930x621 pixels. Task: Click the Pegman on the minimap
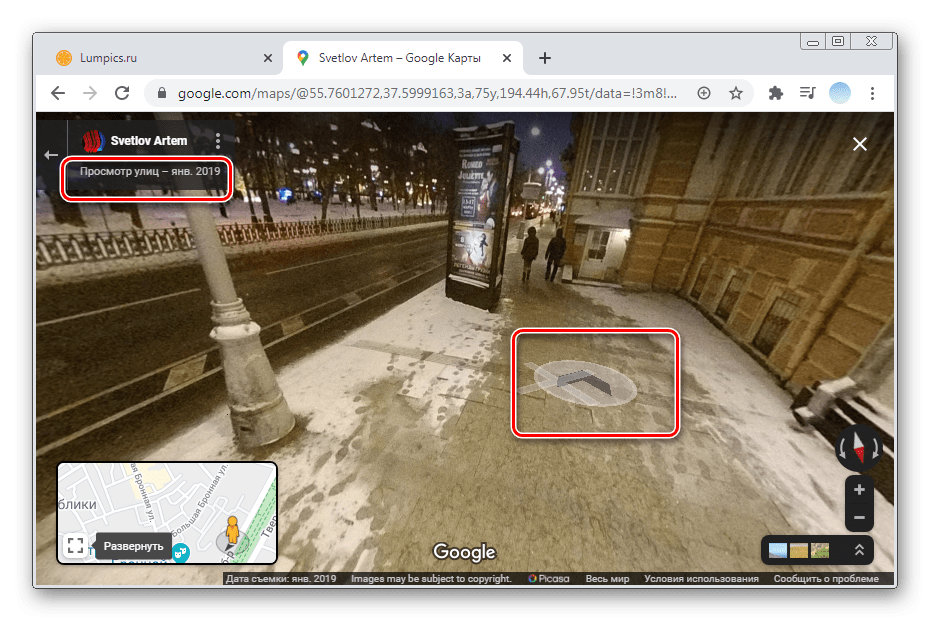coord(232,531)
